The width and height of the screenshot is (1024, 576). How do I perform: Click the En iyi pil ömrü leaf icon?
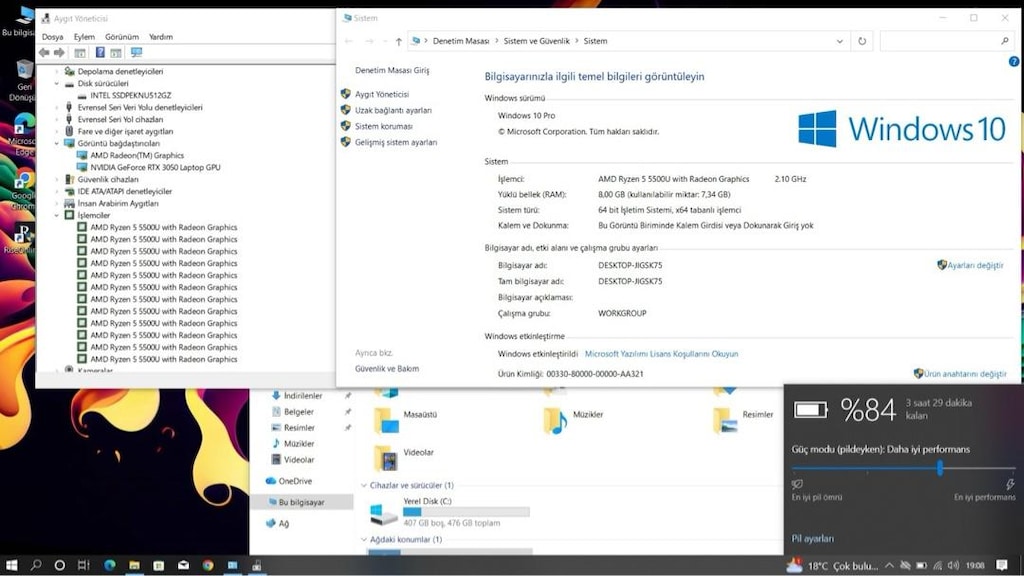pyautogui.click(x=797, y=484)
